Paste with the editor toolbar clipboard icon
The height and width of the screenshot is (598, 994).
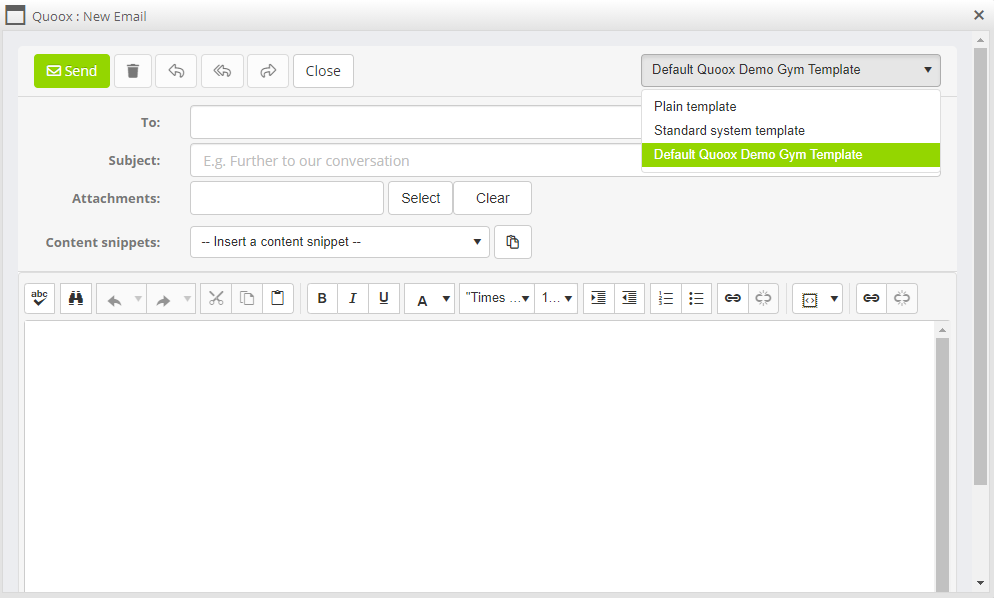(x=278, y=298)
